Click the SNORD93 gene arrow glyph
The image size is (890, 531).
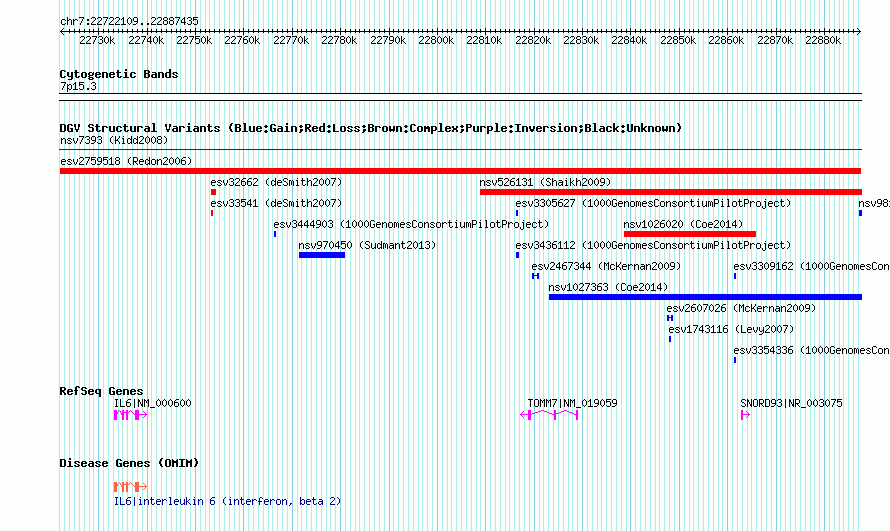745,415
